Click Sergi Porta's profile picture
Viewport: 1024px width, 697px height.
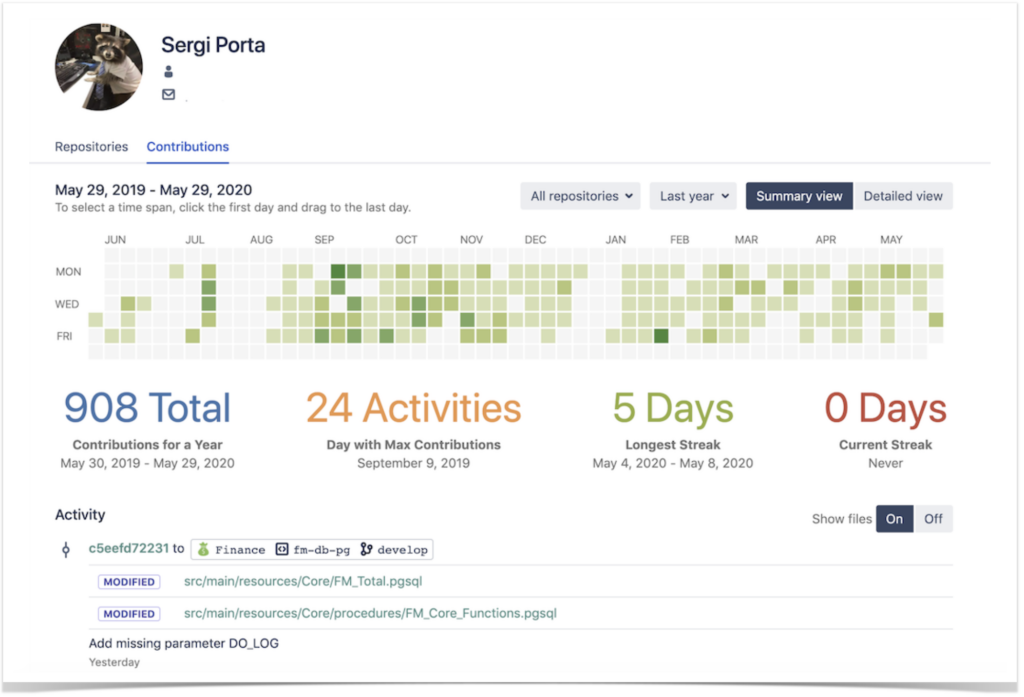click(x=98, y=66)
